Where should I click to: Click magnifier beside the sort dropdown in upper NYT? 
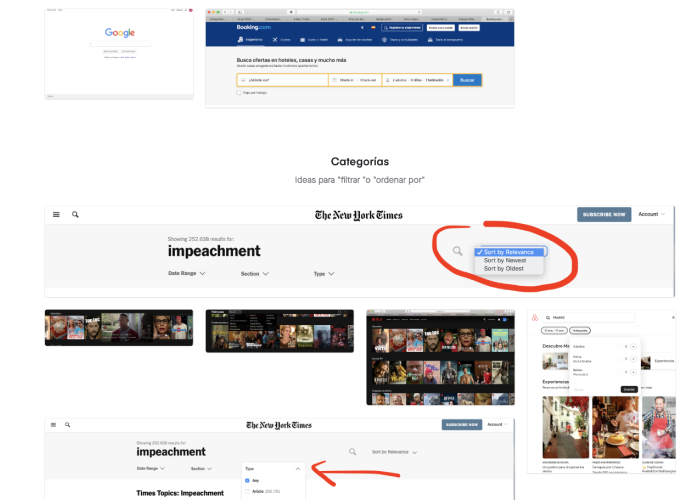pos(458,251)
